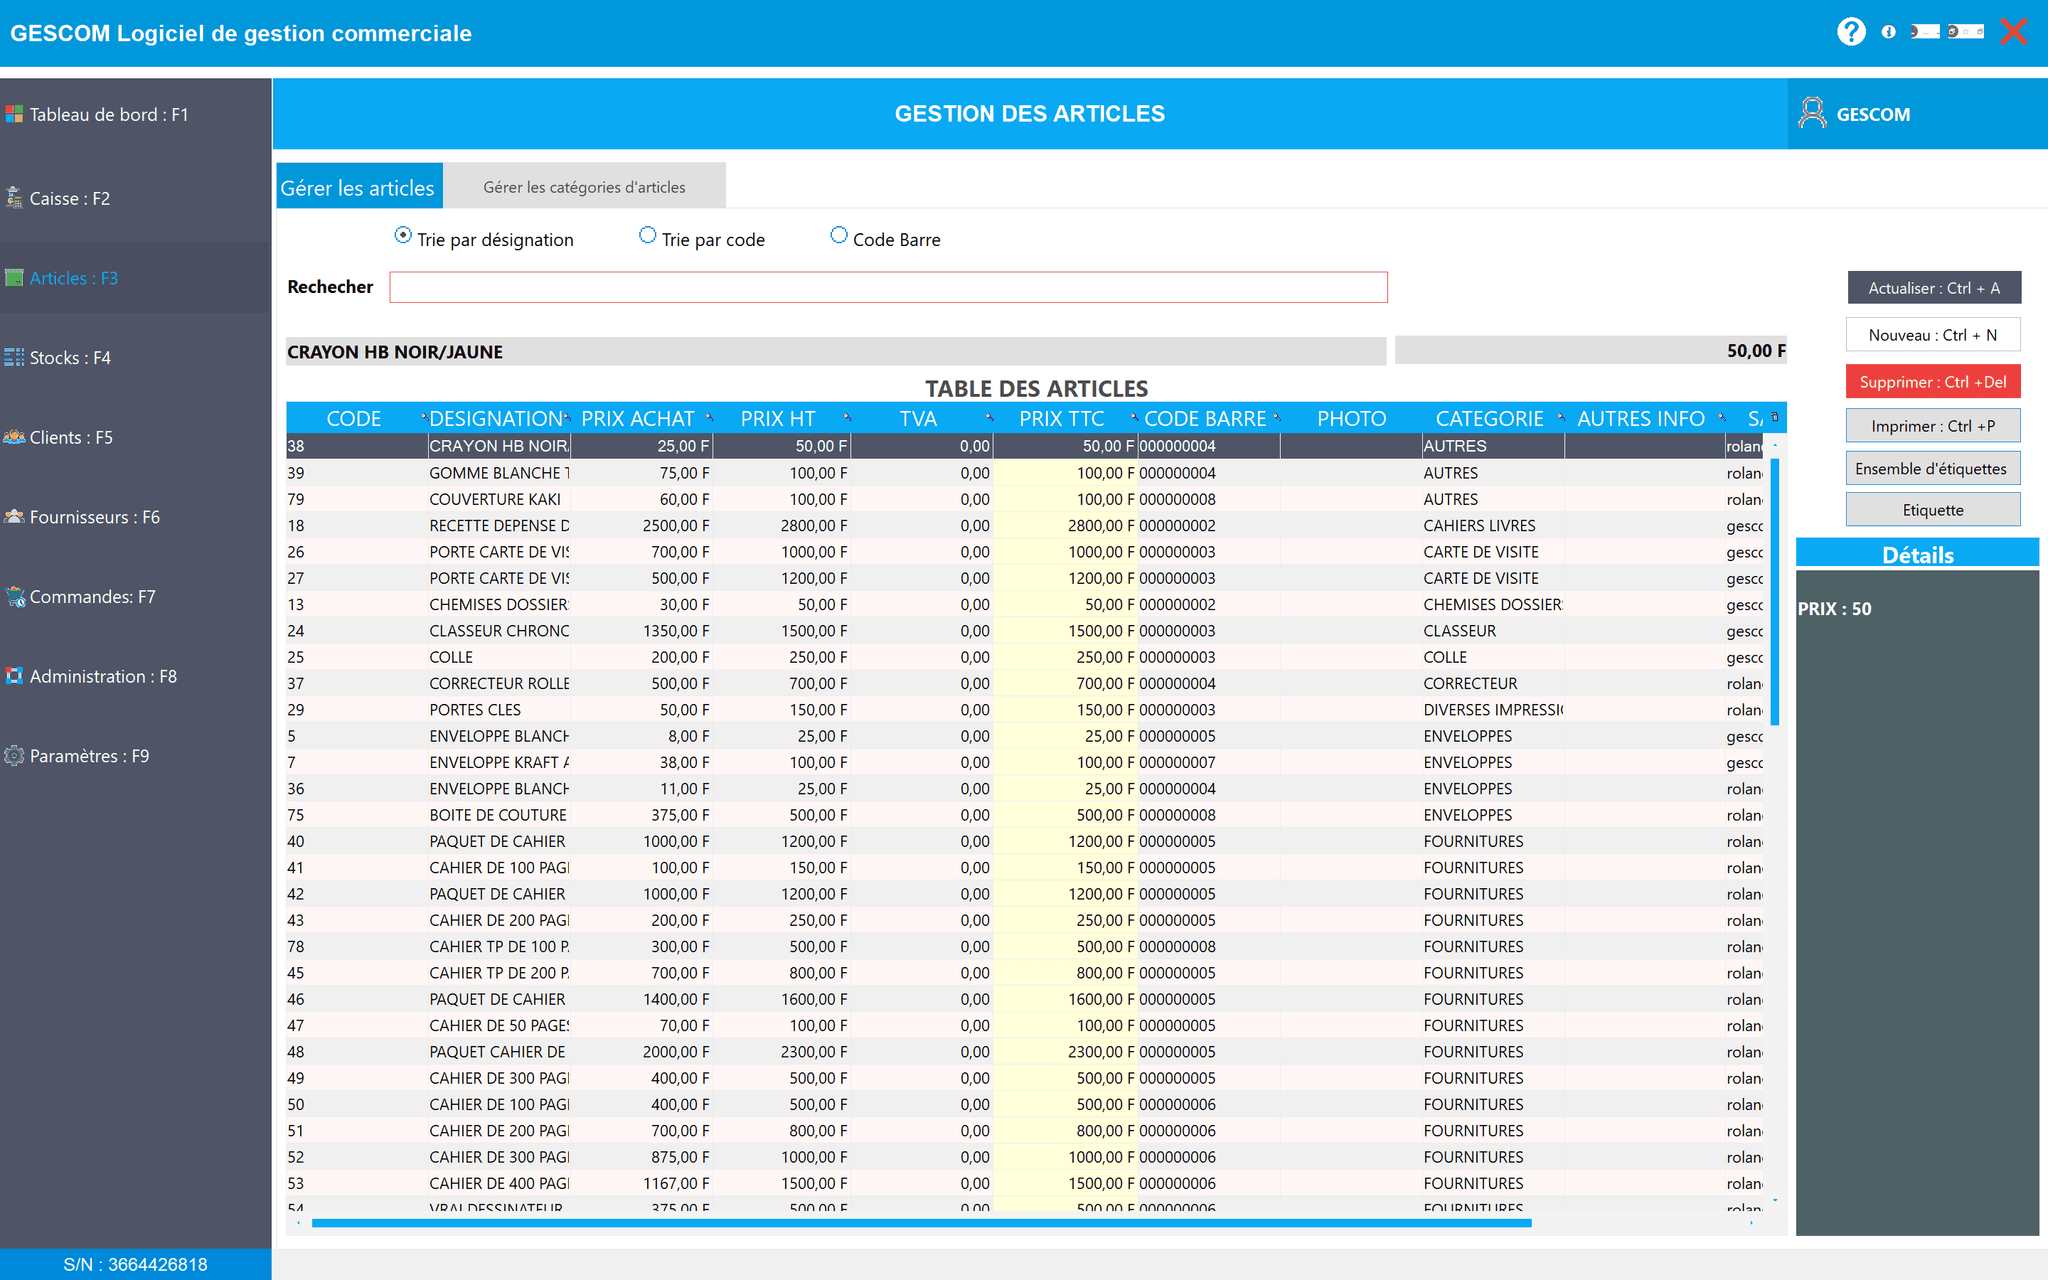The image size is (2048, 1280).
Task: Open Fournisseurs via its sidebar icon
Action: 14,517
